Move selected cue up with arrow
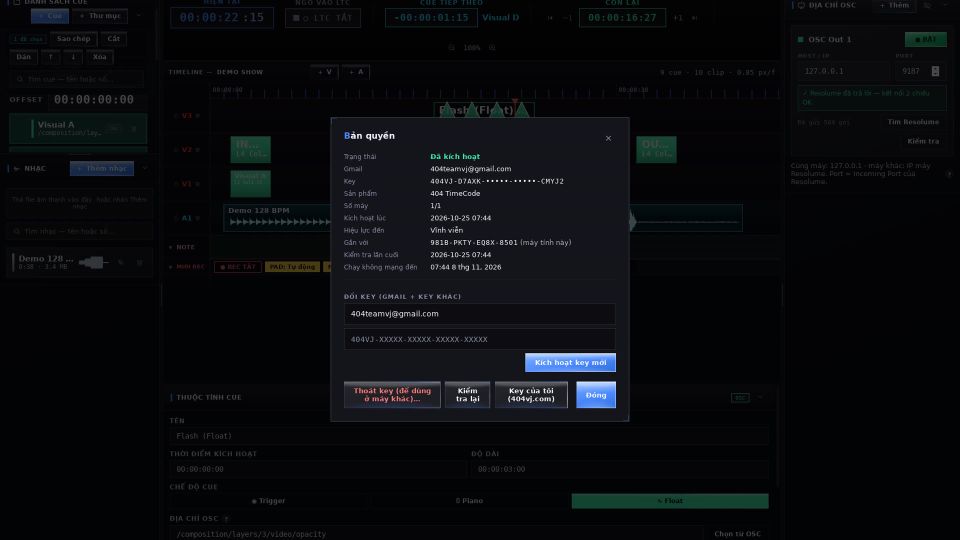 (51, 57)
